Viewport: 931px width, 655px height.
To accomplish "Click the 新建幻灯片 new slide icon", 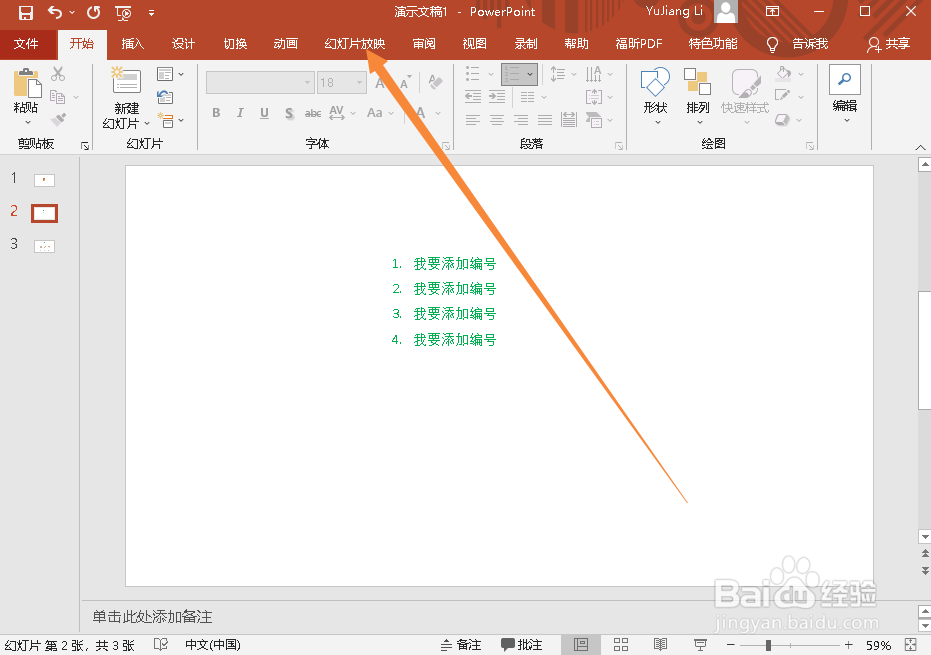I will [126, 81].
